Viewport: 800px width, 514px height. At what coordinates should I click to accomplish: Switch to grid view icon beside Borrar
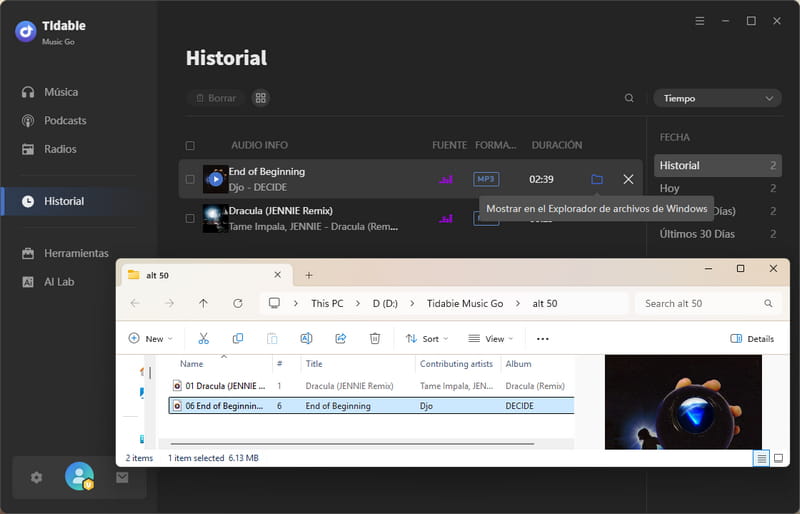tap(260, 98)
